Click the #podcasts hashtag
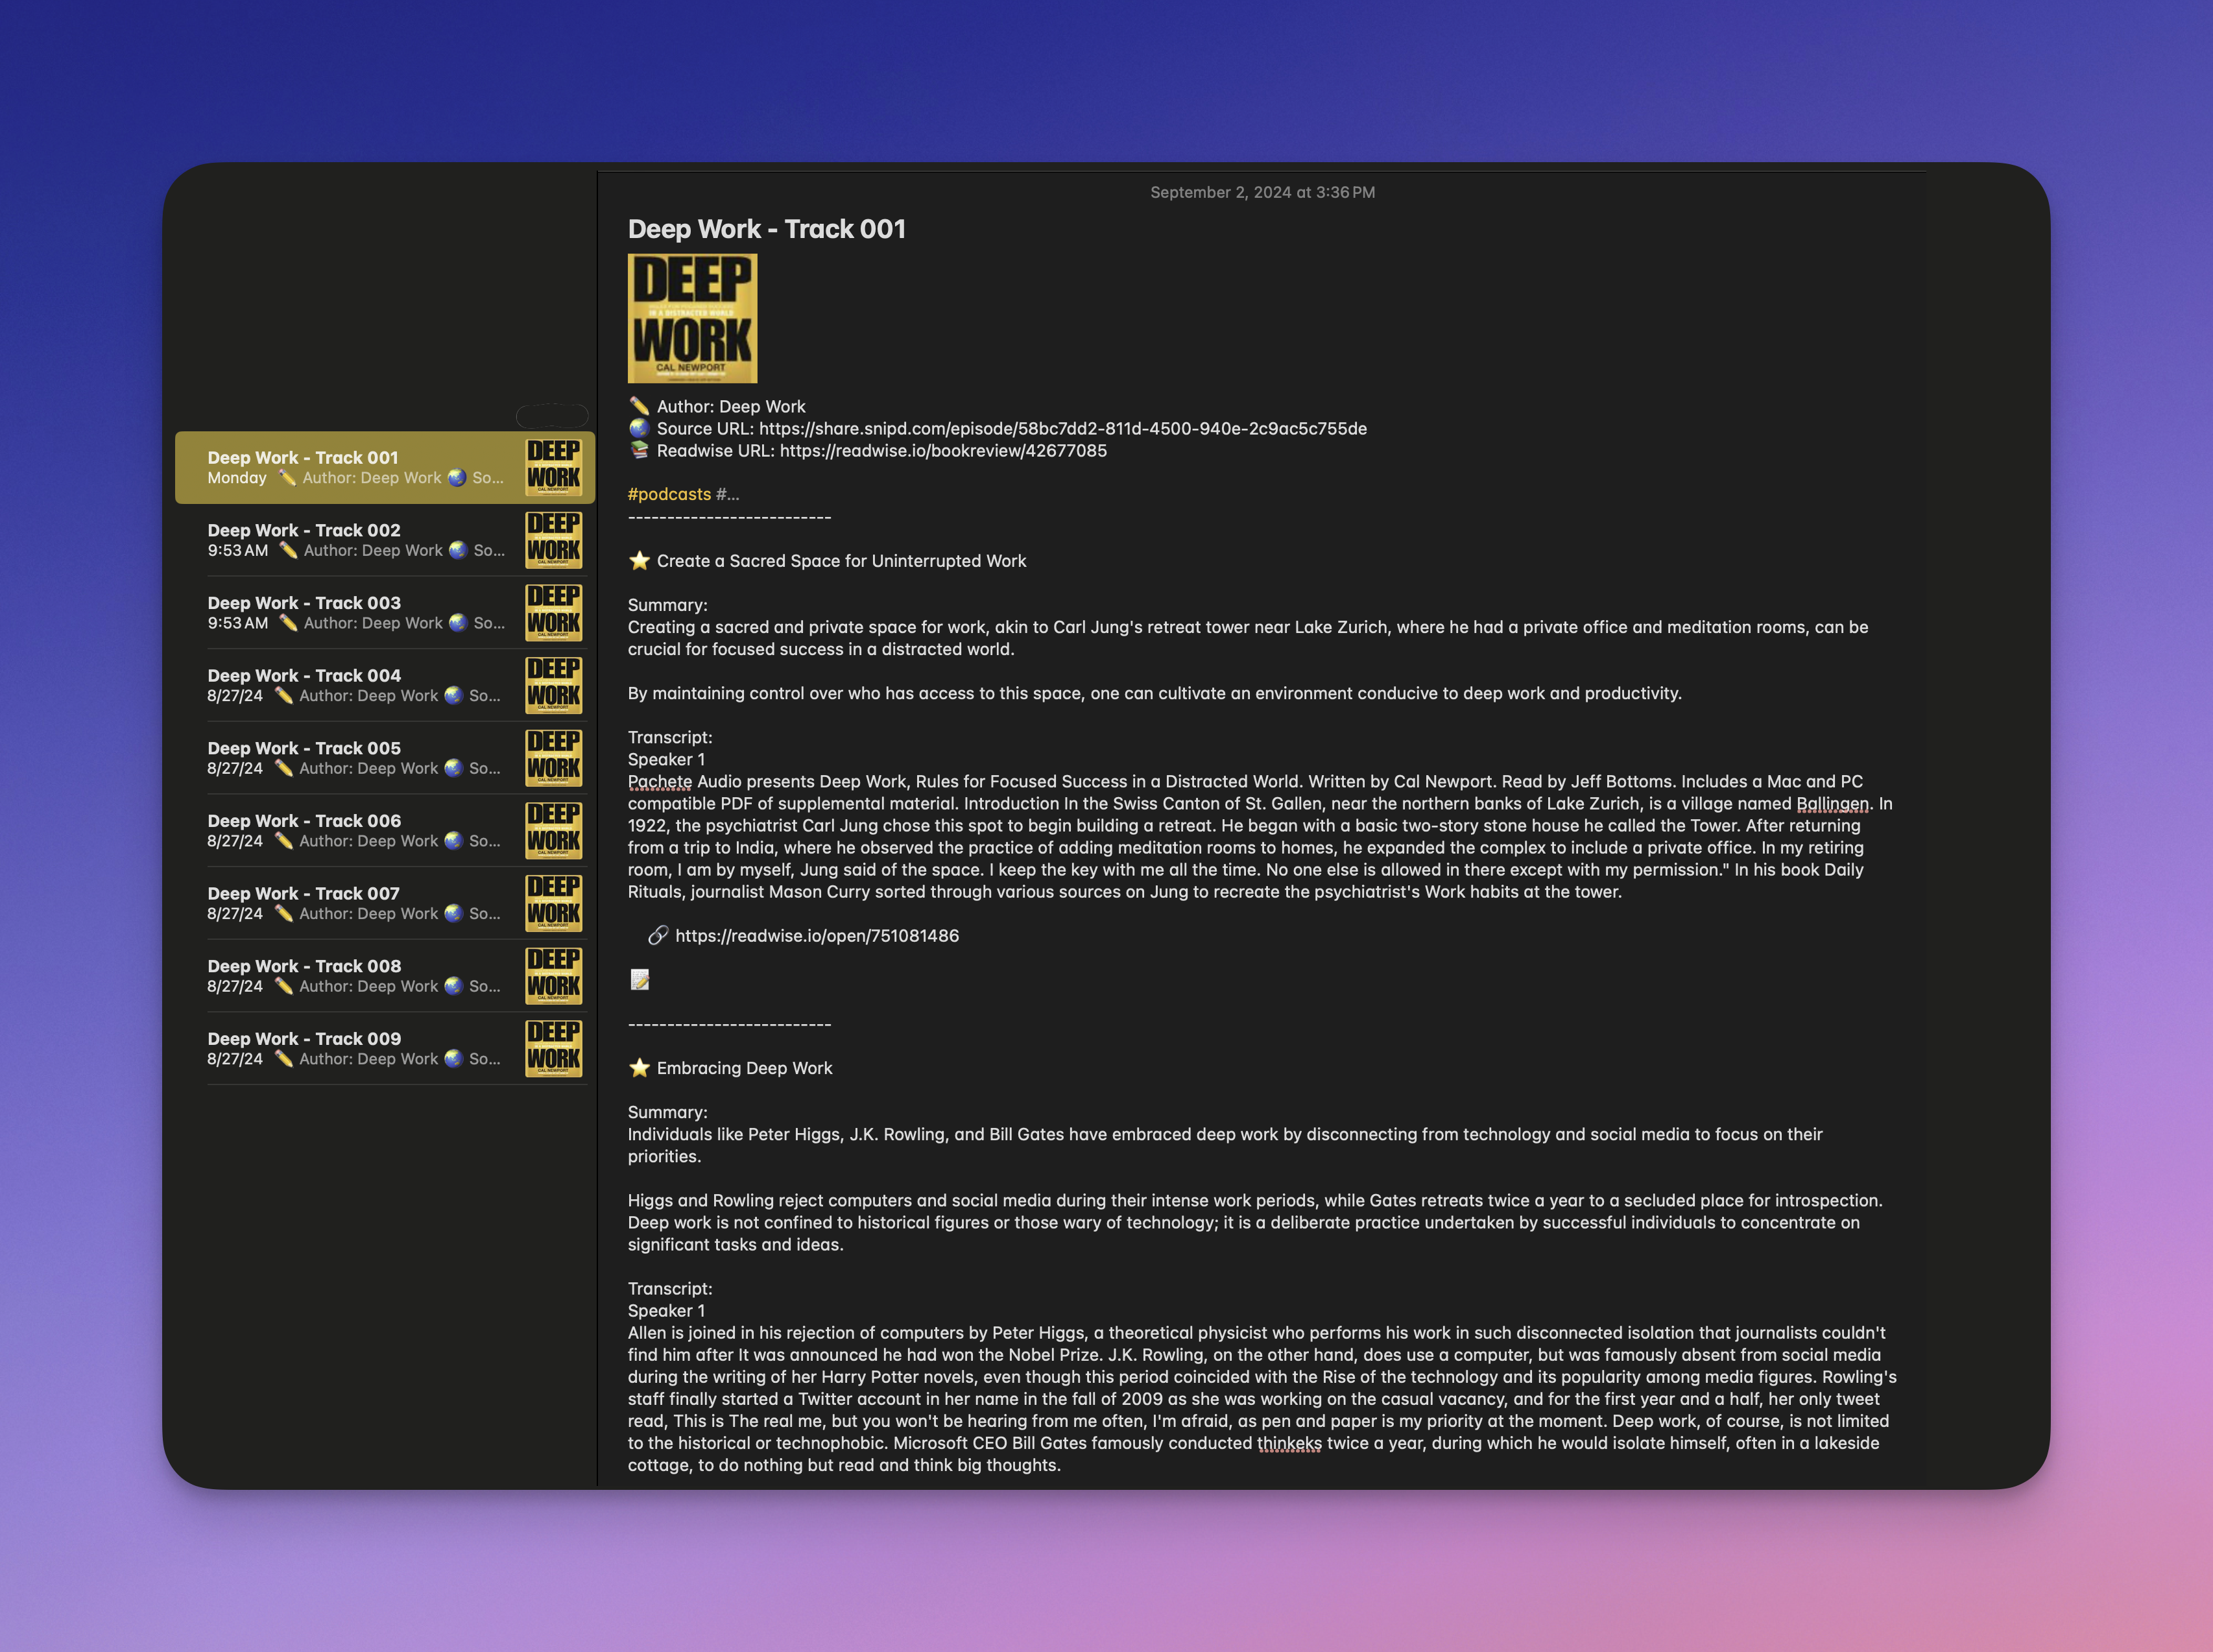Image resolution: width=2213 pixels, height=1652 pixels. 669,494
